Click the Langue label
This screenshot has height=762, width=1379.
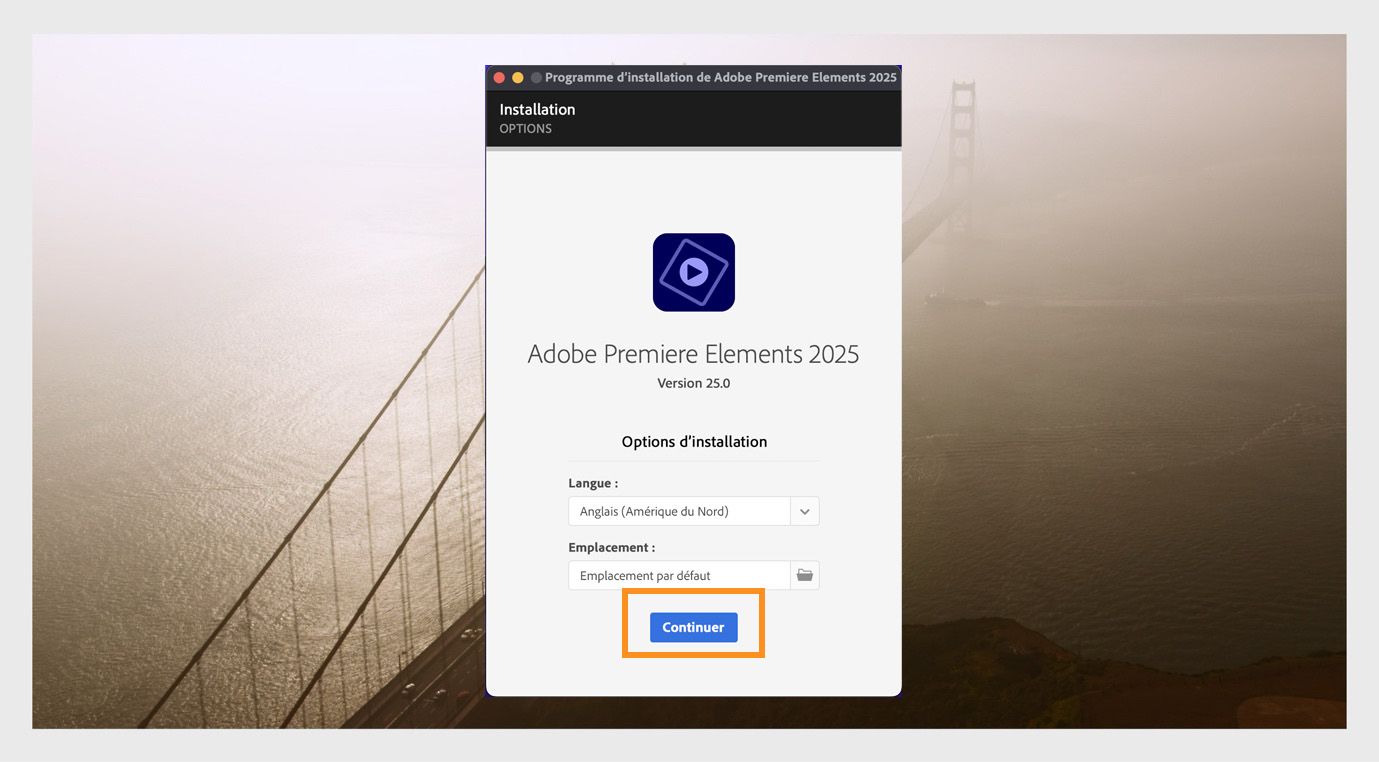coord(593,483)
